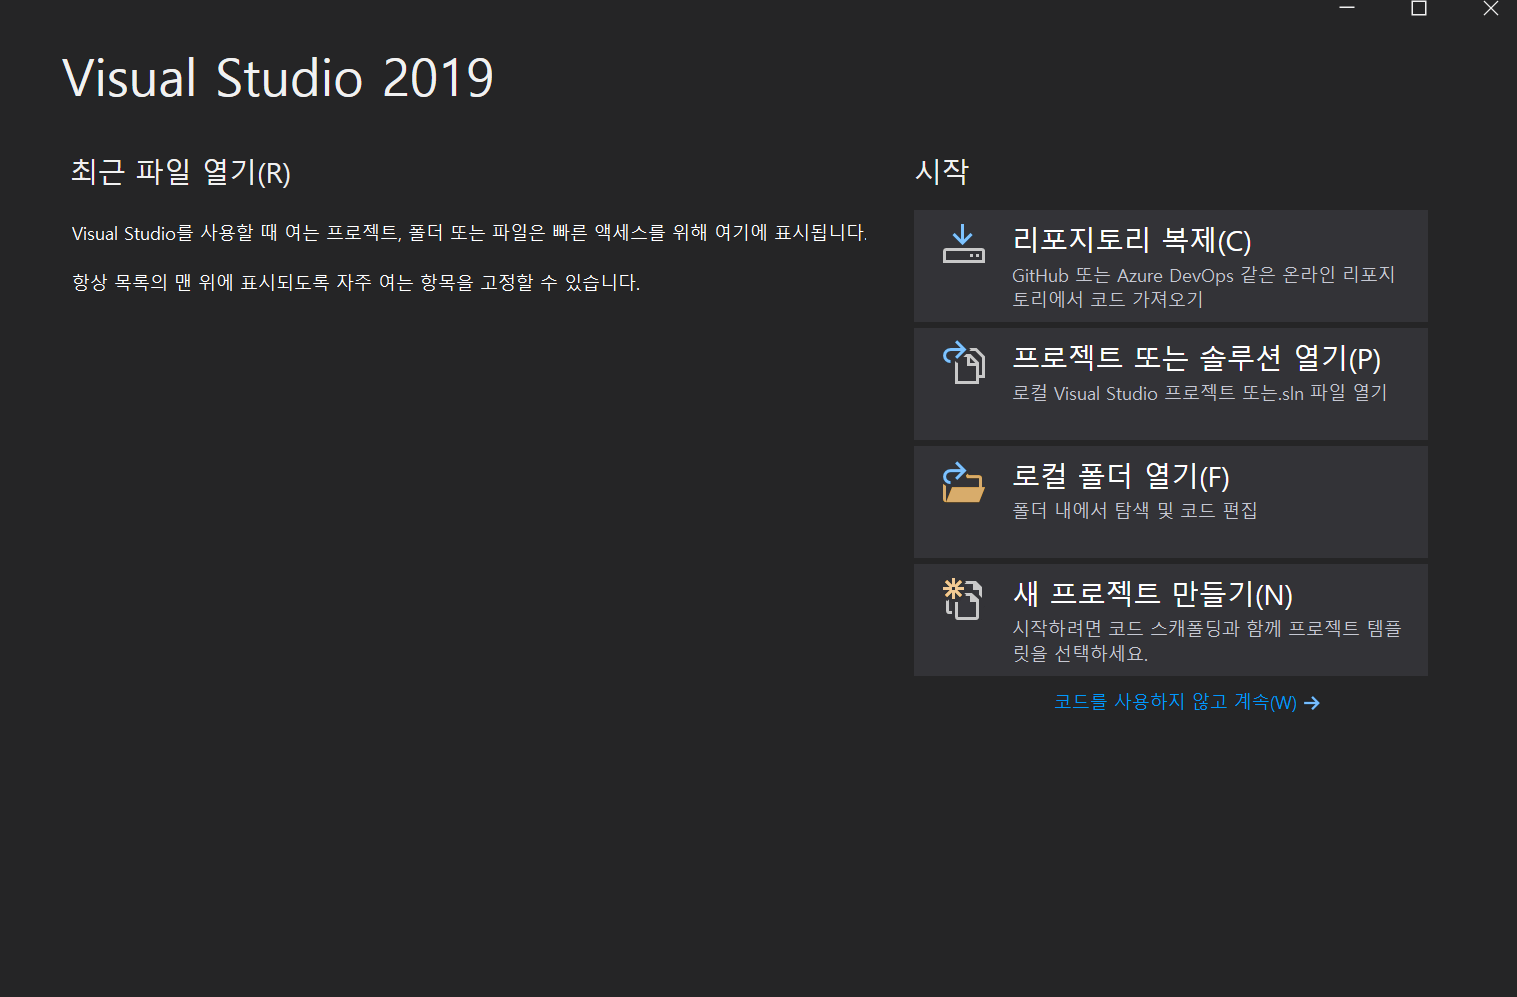Maximize the Visual Studio start window
1517x997 pixels.
(1418, 9)
